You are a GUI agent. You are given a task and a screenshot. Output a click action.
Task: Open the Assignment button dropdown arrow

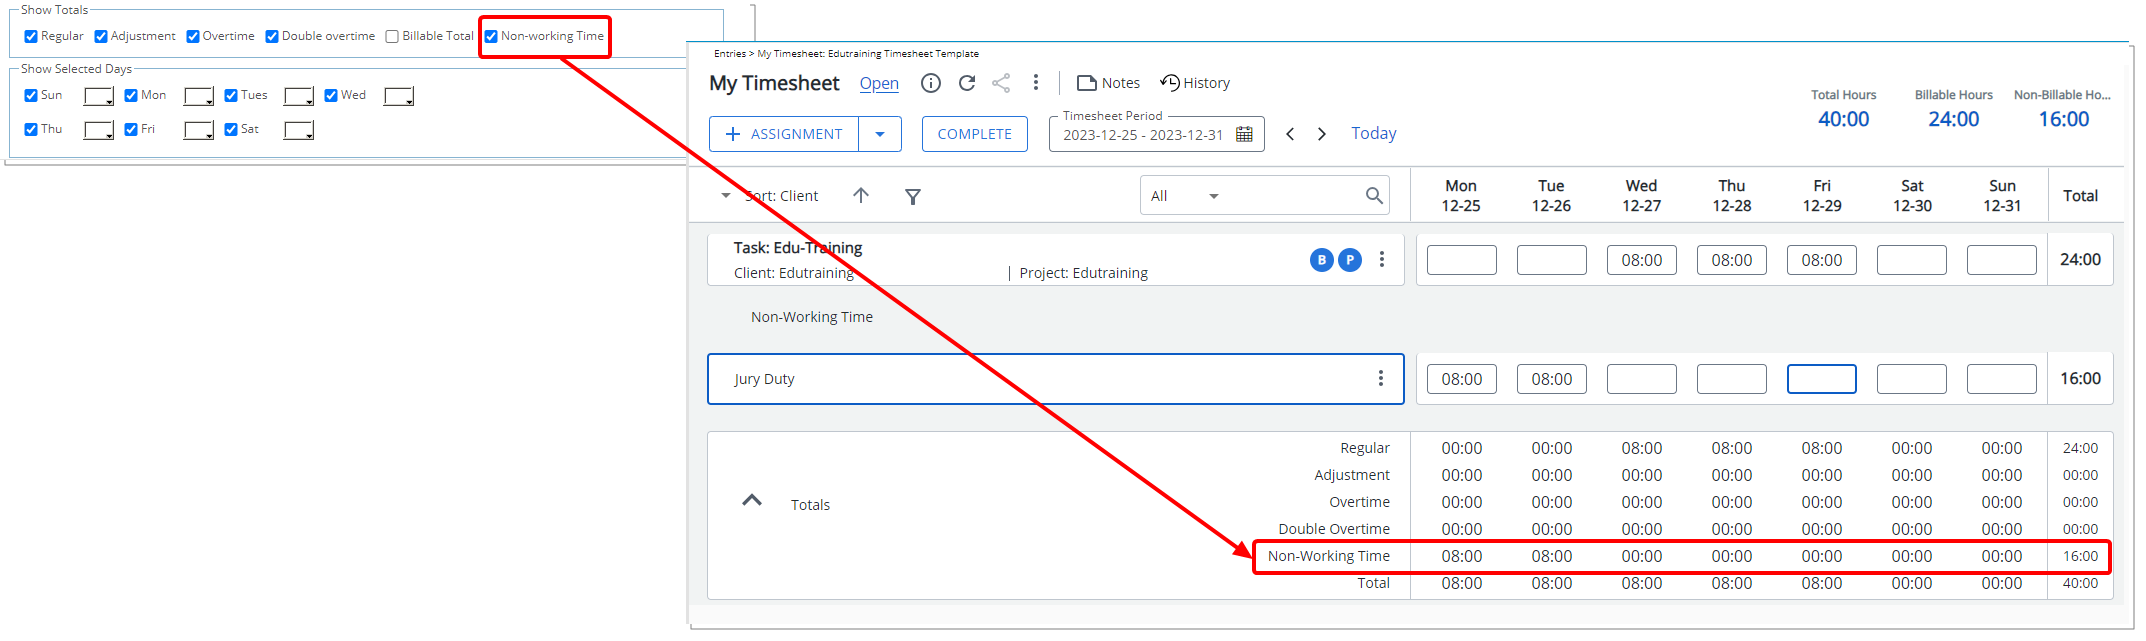880,134
